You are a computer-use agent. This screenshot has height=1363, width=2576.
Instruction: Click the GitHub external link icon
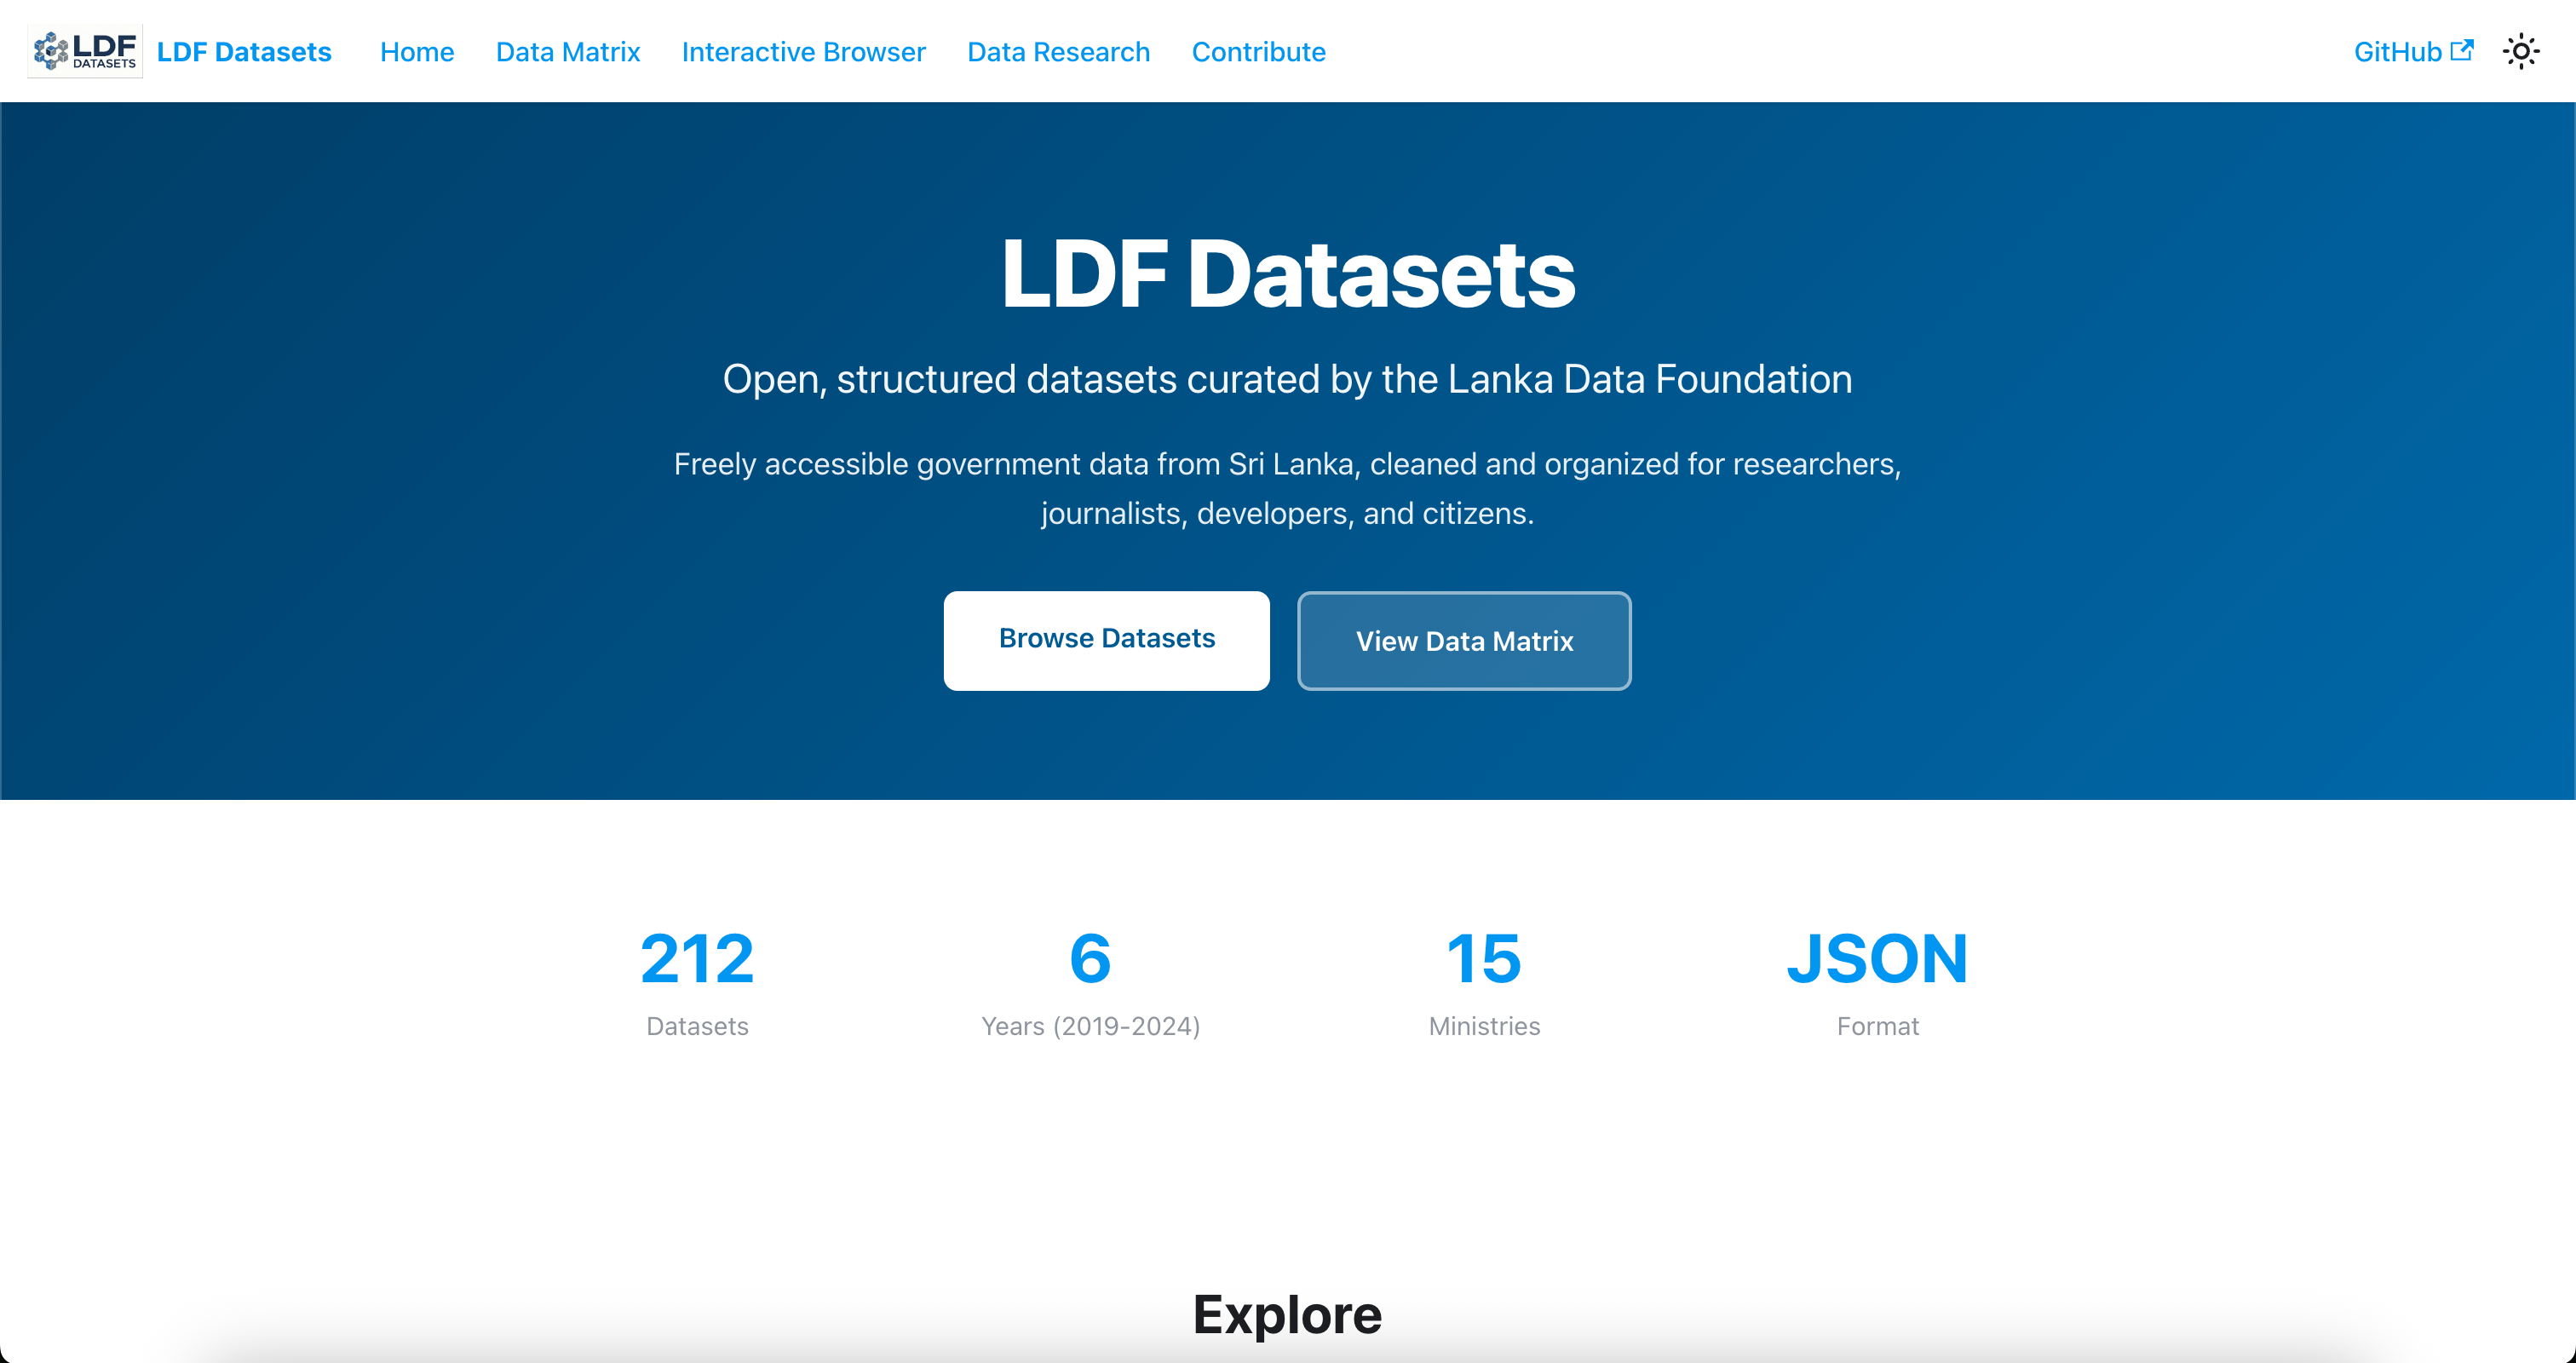coord(2462,50)
